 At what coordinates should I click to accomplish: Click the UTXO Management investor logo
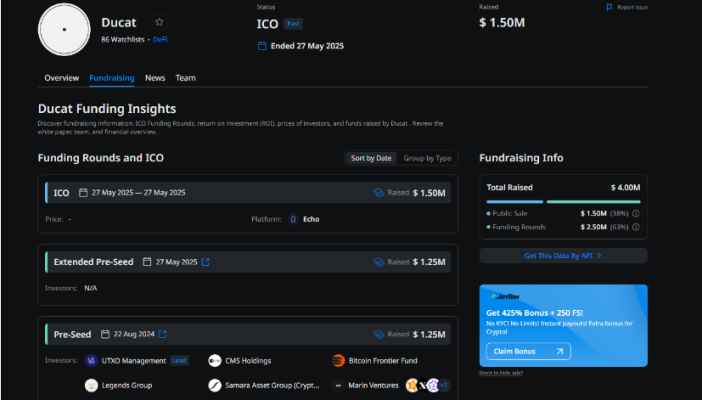92,360
